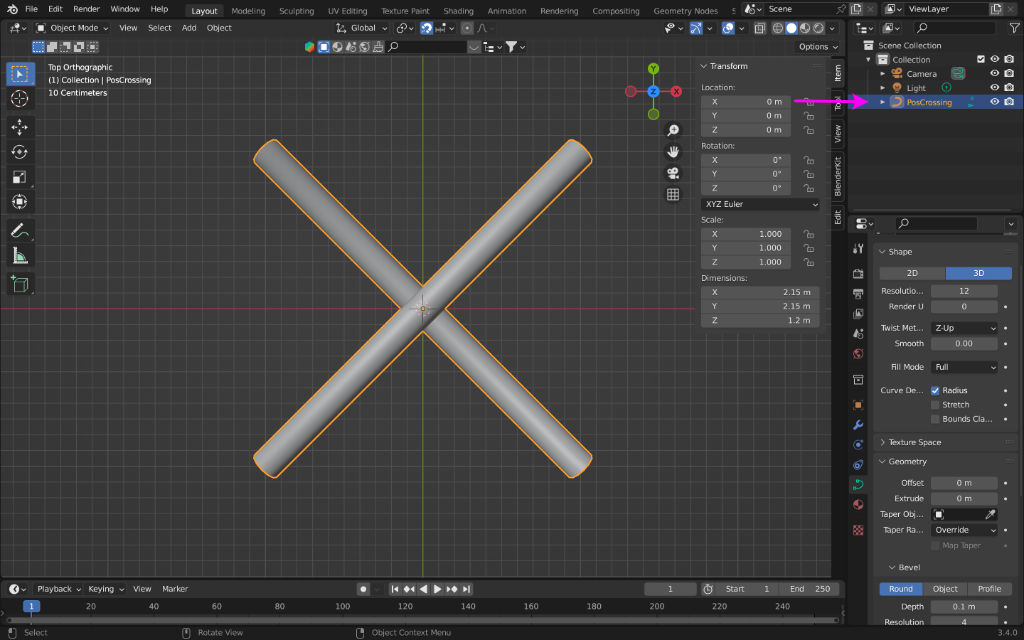Select the Measure tool

pos(20,255)
